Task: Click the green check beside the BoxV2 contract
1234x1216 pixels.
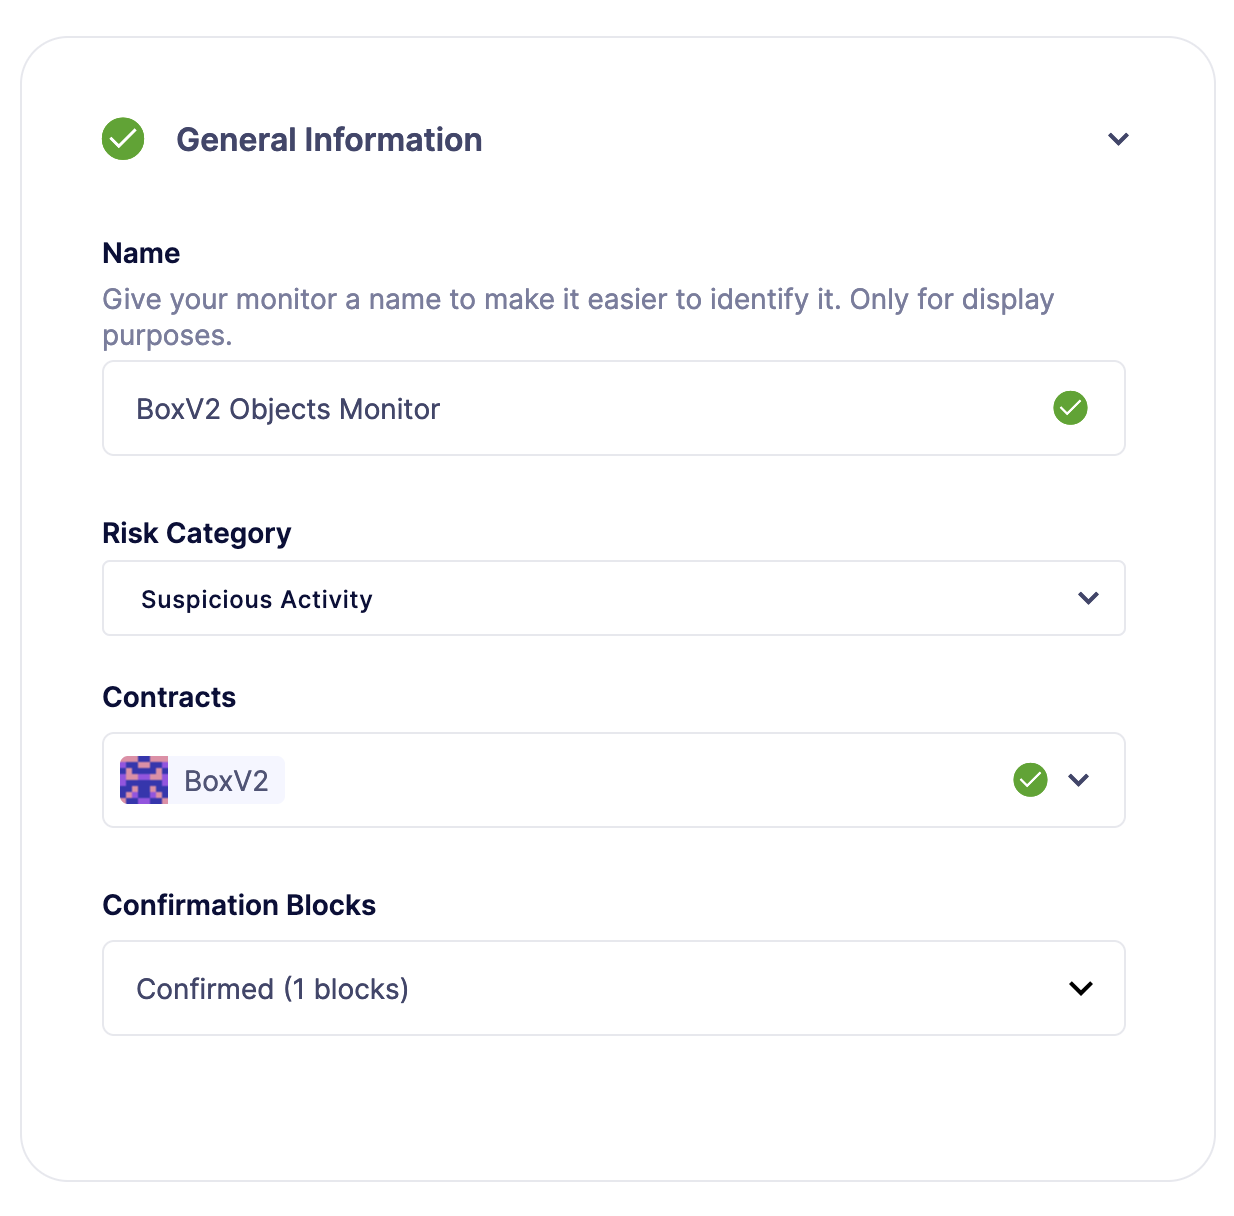Action: (1030, 780)
